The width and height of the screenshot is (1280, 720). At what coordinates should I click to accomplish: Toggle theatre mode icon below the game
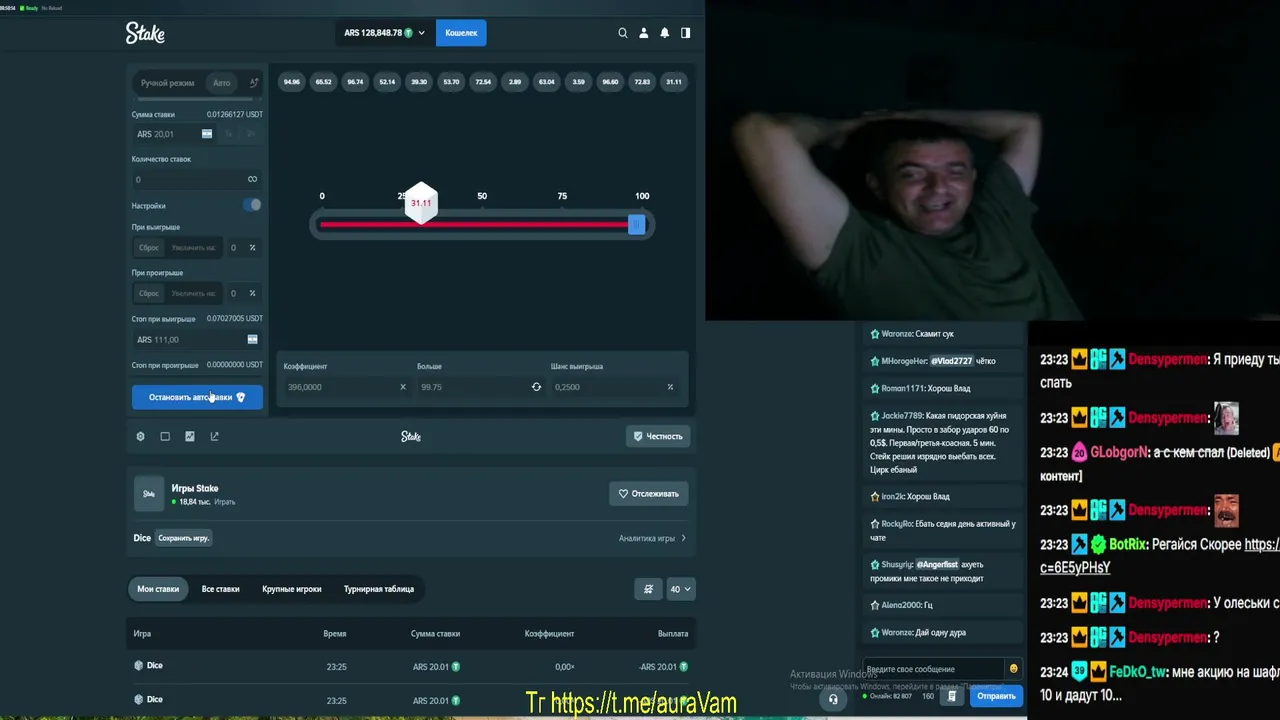click(x=165, y=436)
